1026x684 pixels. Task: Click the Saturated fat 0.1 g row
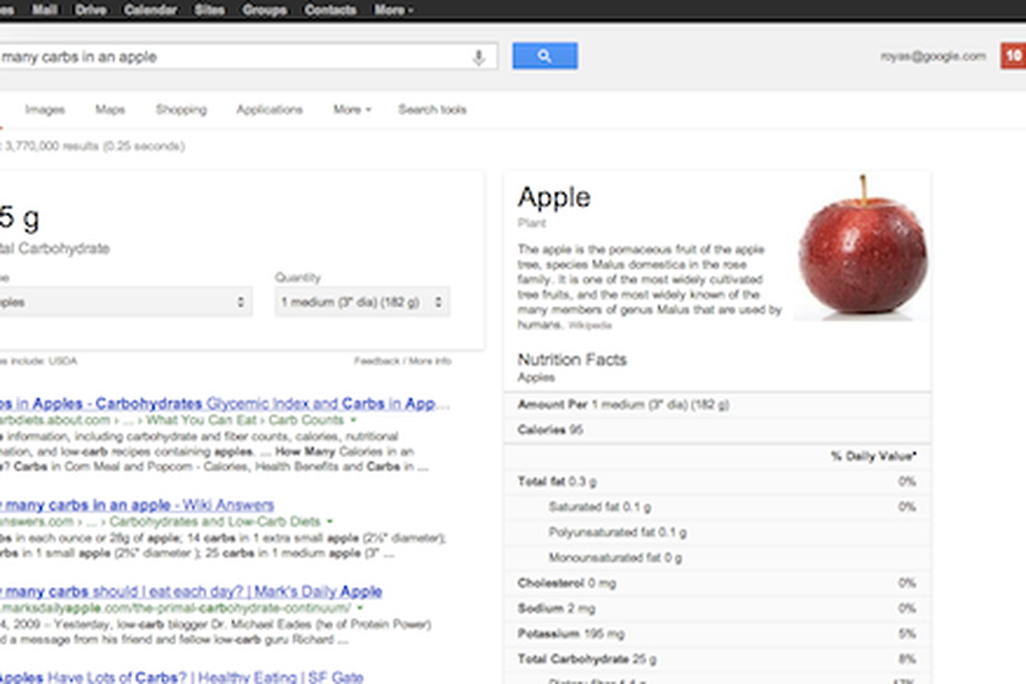point(717,507)
